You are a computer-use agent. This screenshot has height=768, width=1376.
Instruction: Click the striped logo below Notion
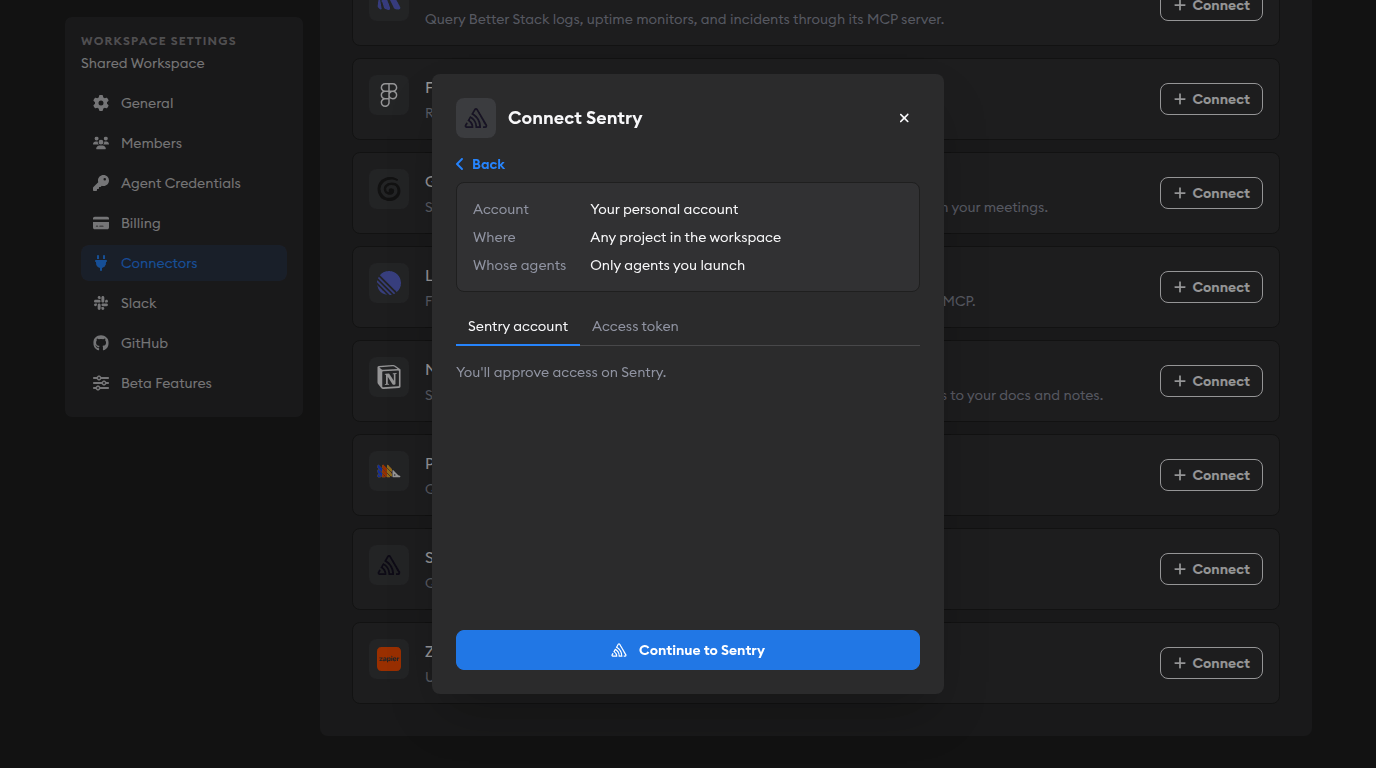coord(389,471)
